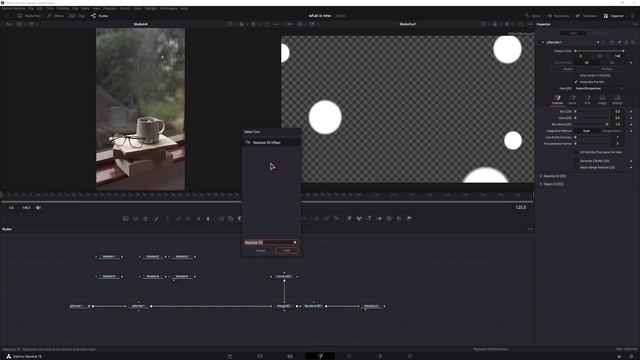Switch to the Media page
Screen dimensions: 640x360
230,356
